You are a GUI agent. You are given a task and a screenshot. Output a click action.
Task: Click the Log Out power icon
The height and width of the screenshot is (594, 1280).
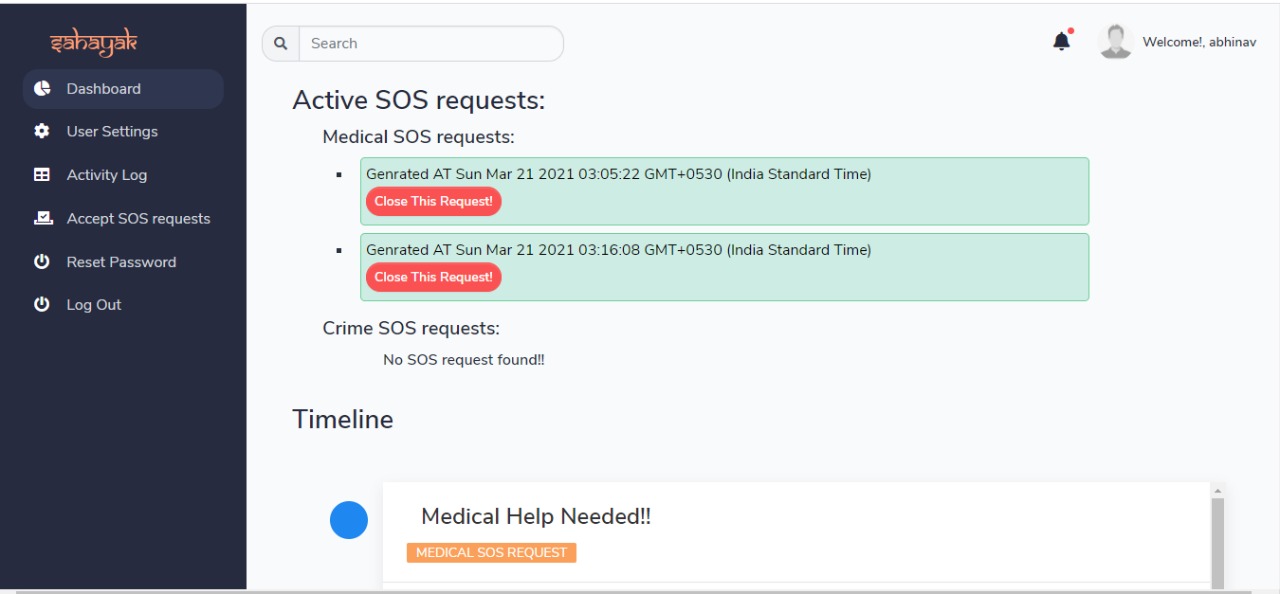(x=42, y=305)
